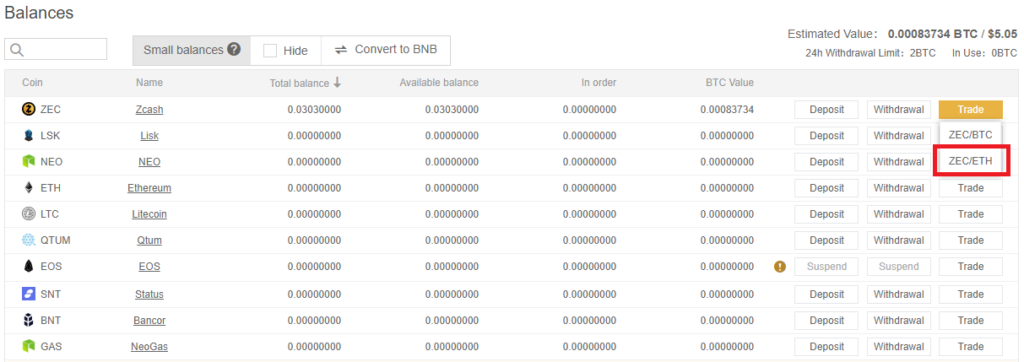This screenshot has width=1024, height=362.
Task: Click Withdrawal for ZEC
Action: coord(899,109)
